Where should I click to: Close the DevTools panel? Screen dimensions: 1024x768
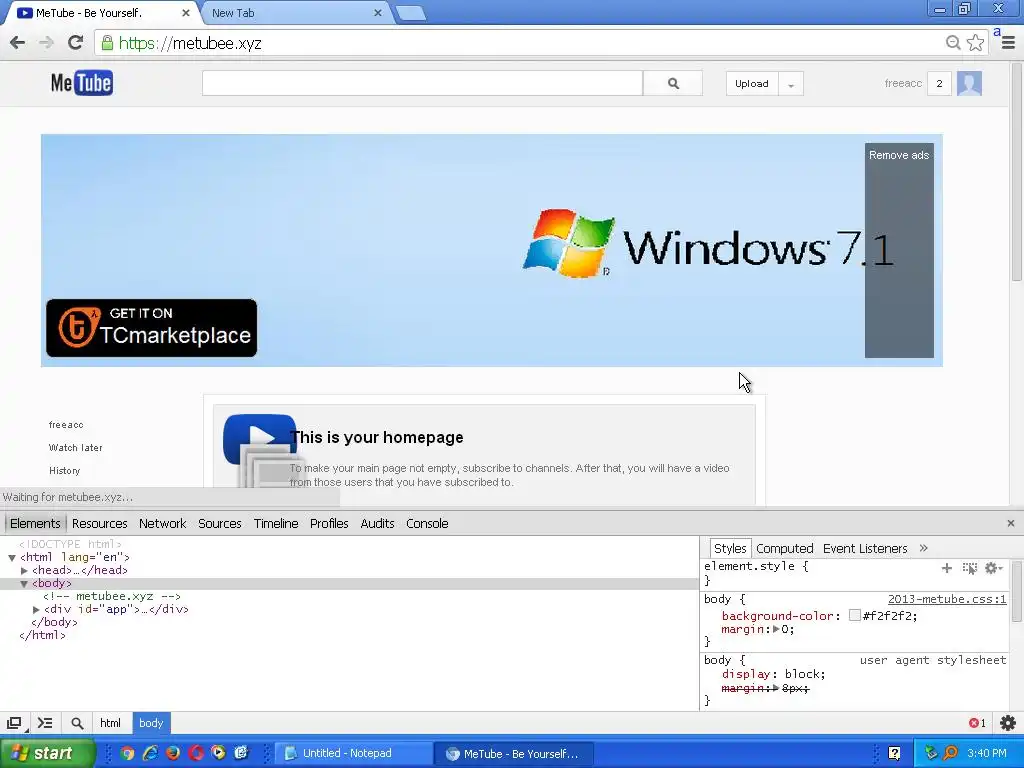(1010, 523)
